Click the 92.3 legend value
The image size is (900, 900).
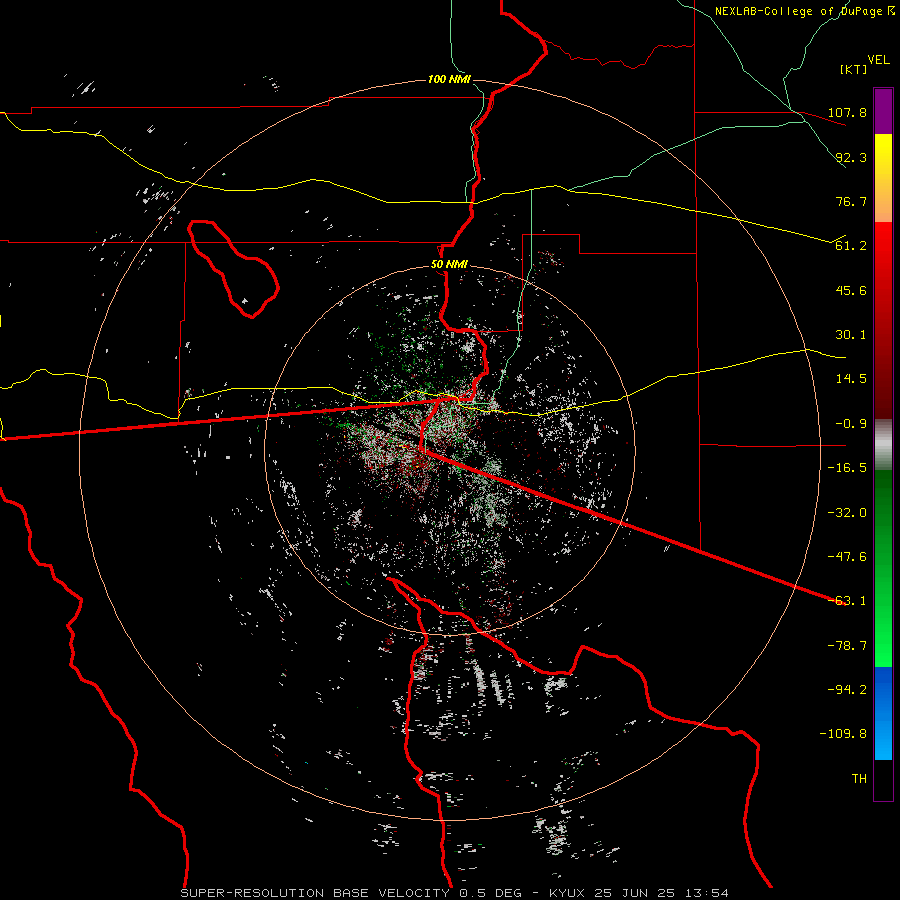[x=851, y=157]
